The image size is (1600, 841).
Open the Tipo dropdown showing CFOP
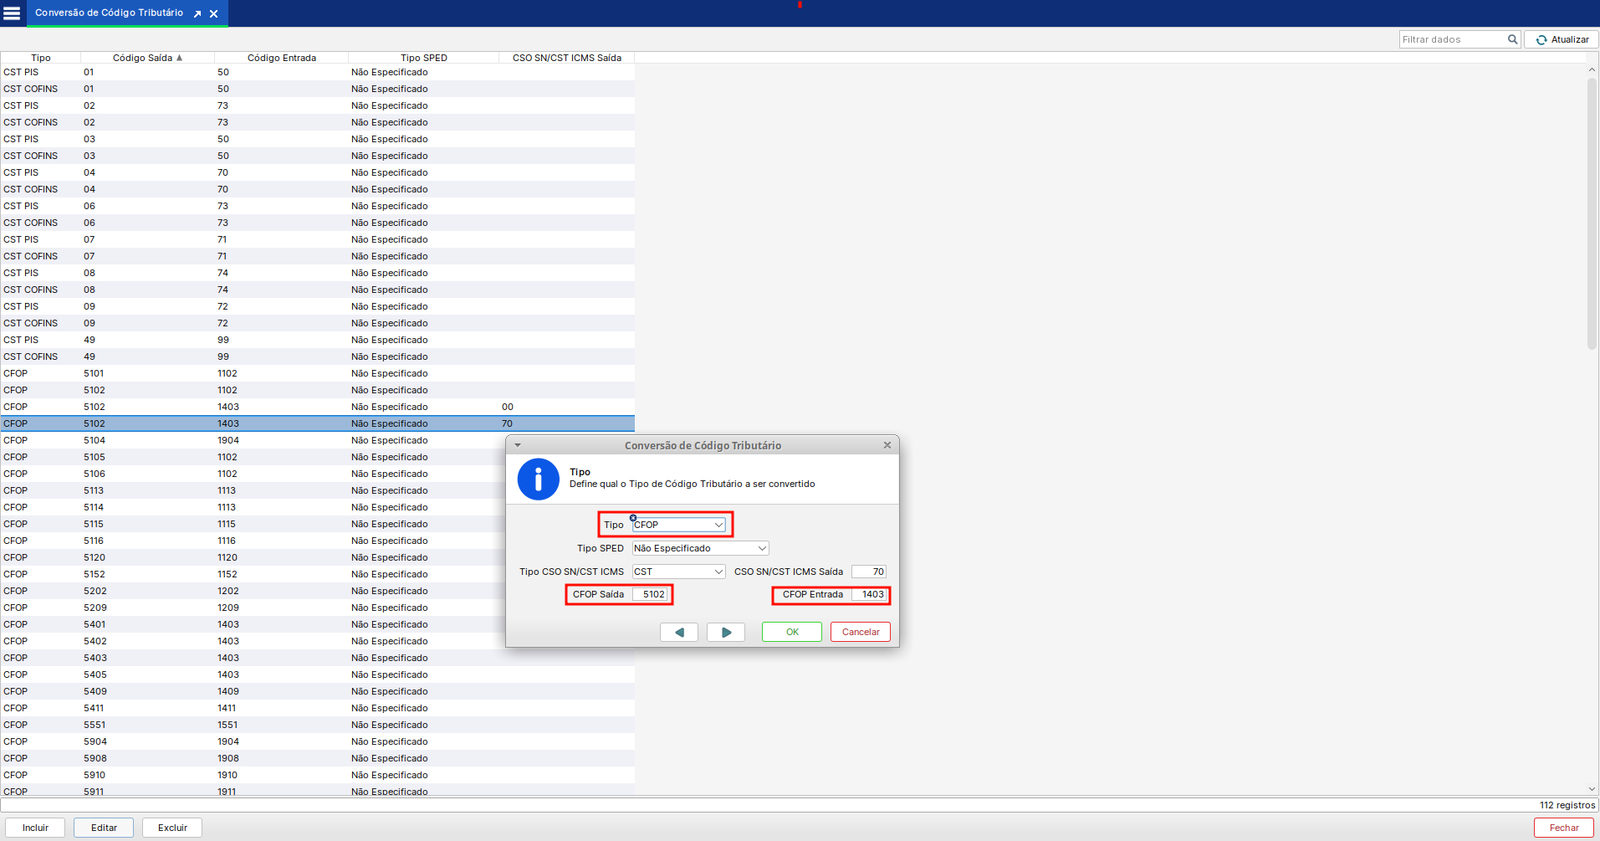coord(679,525)
